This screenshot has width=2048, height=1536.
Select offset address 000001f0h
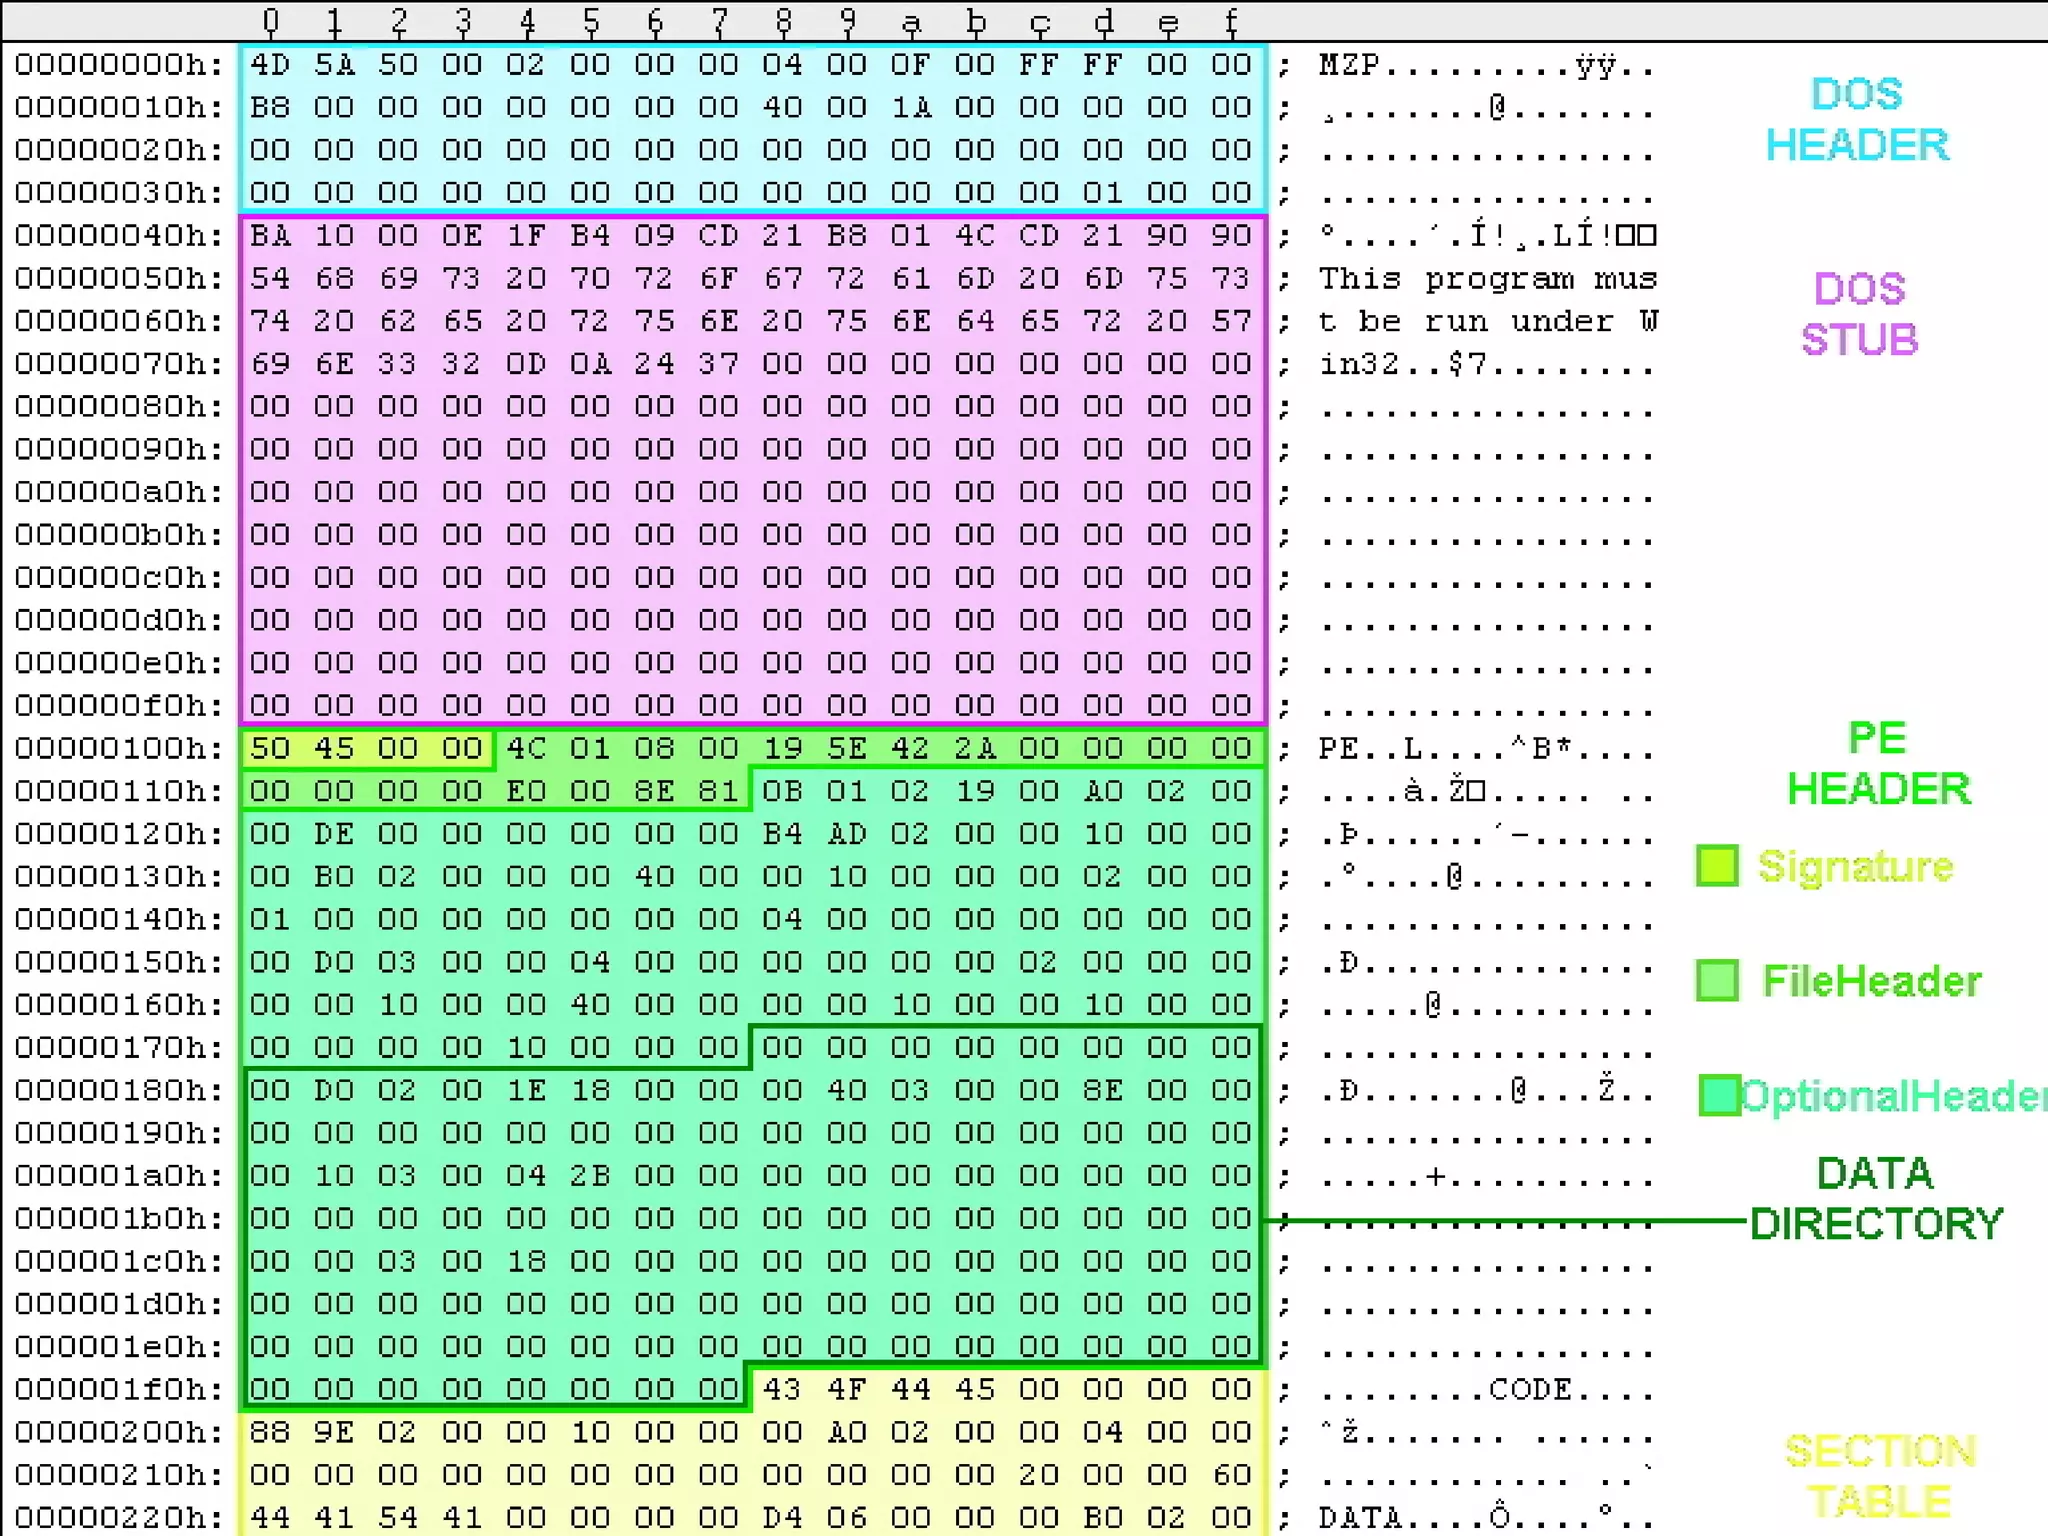pyautogui.click(x=118, y=1390)
